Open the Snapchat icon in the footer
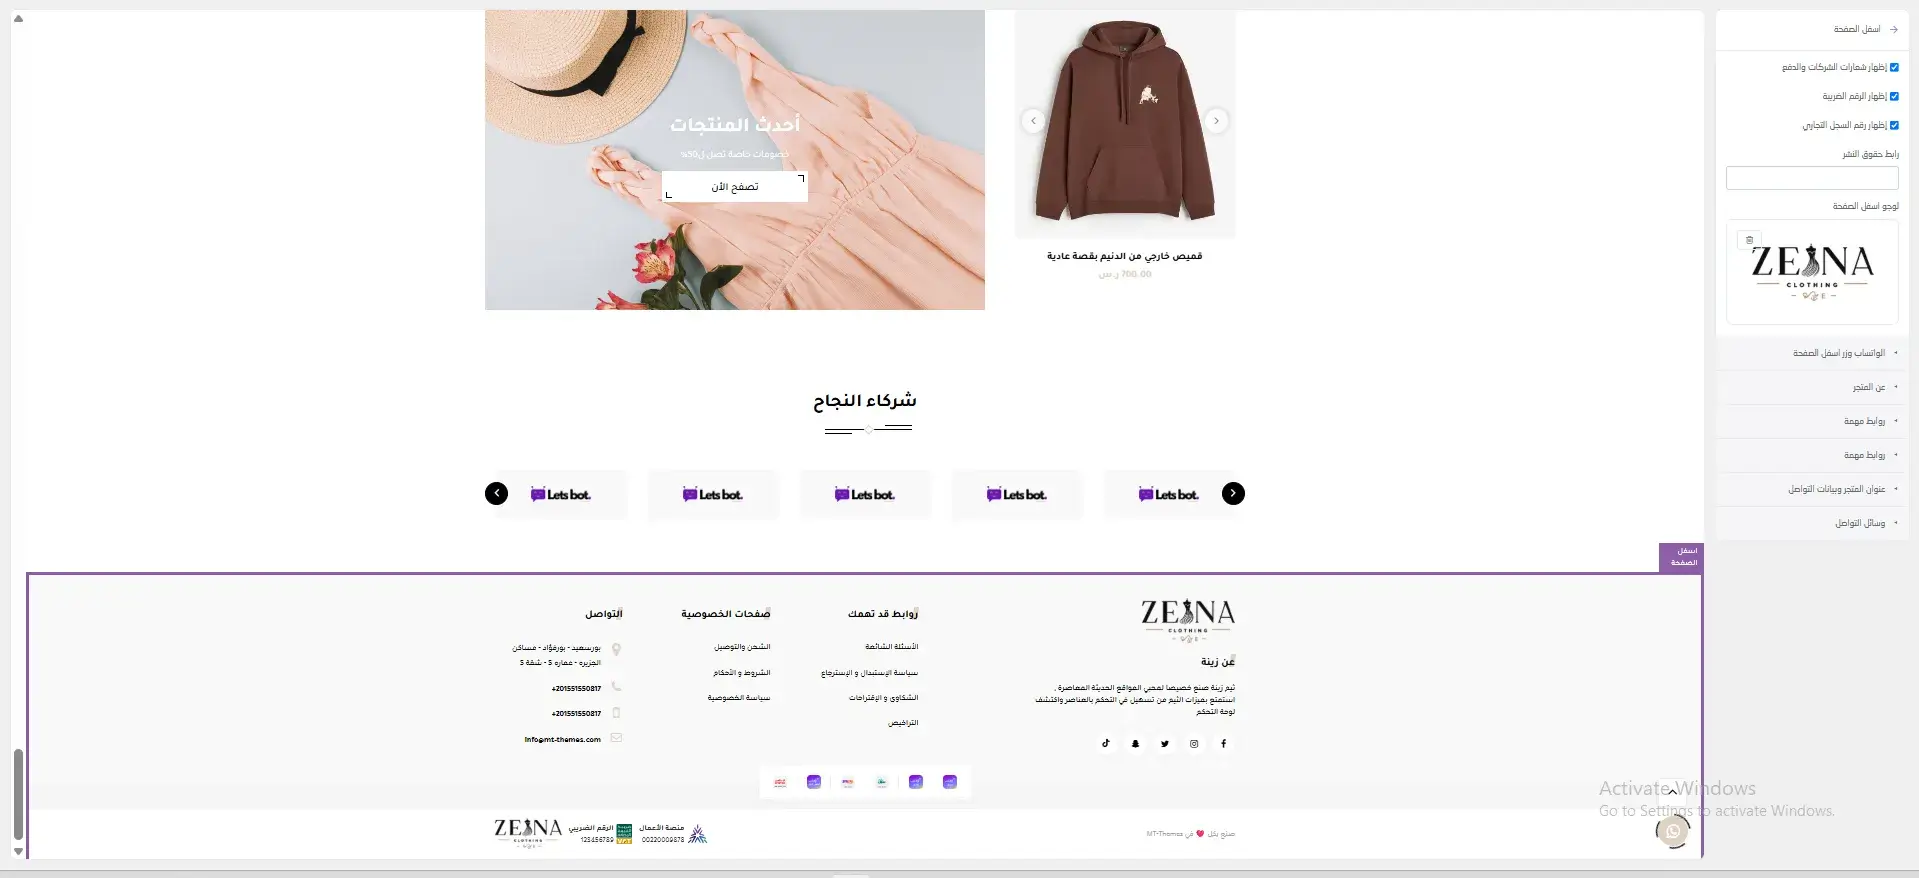The image size is (1919, 878). [x=1136, y=744]
